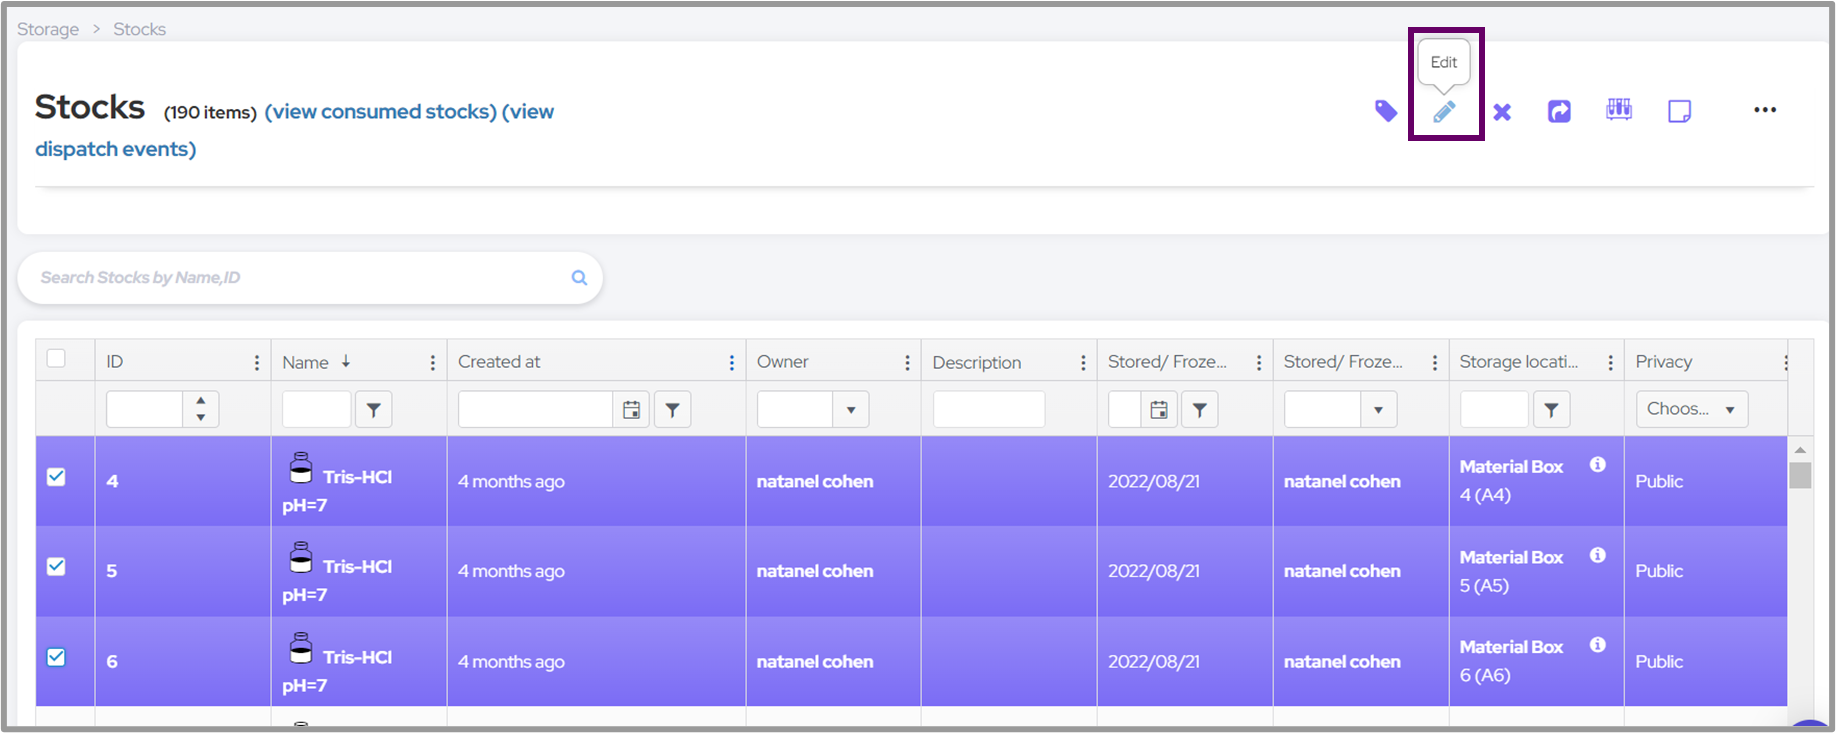Image resolution: width=1836 pixels, height=733 pixels.
Task: Open the Privacy filter dropdown
Action: tap(1691, 409)
